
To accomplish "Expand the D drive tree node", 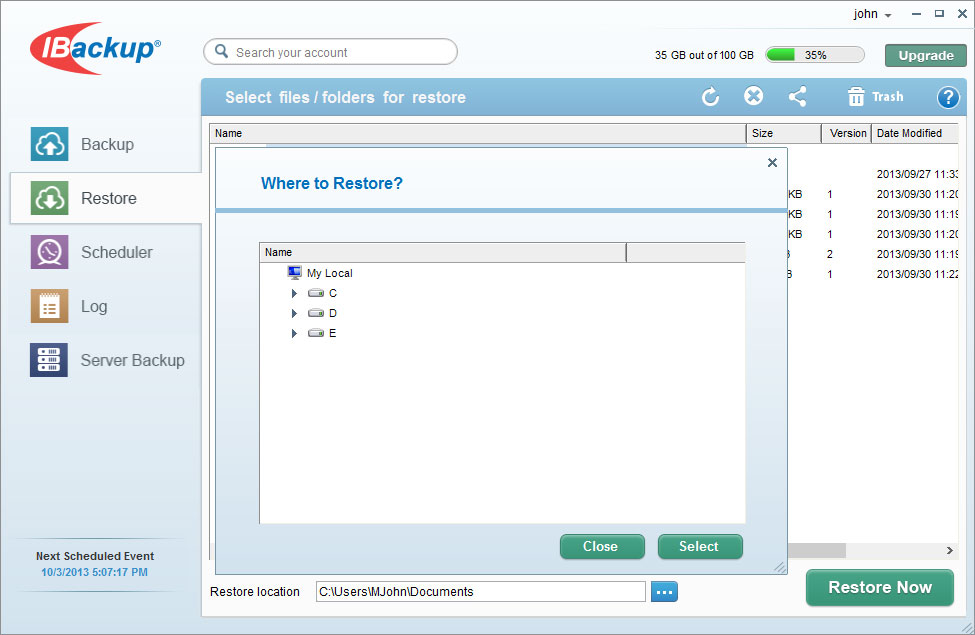I will [x=294, y=313].
